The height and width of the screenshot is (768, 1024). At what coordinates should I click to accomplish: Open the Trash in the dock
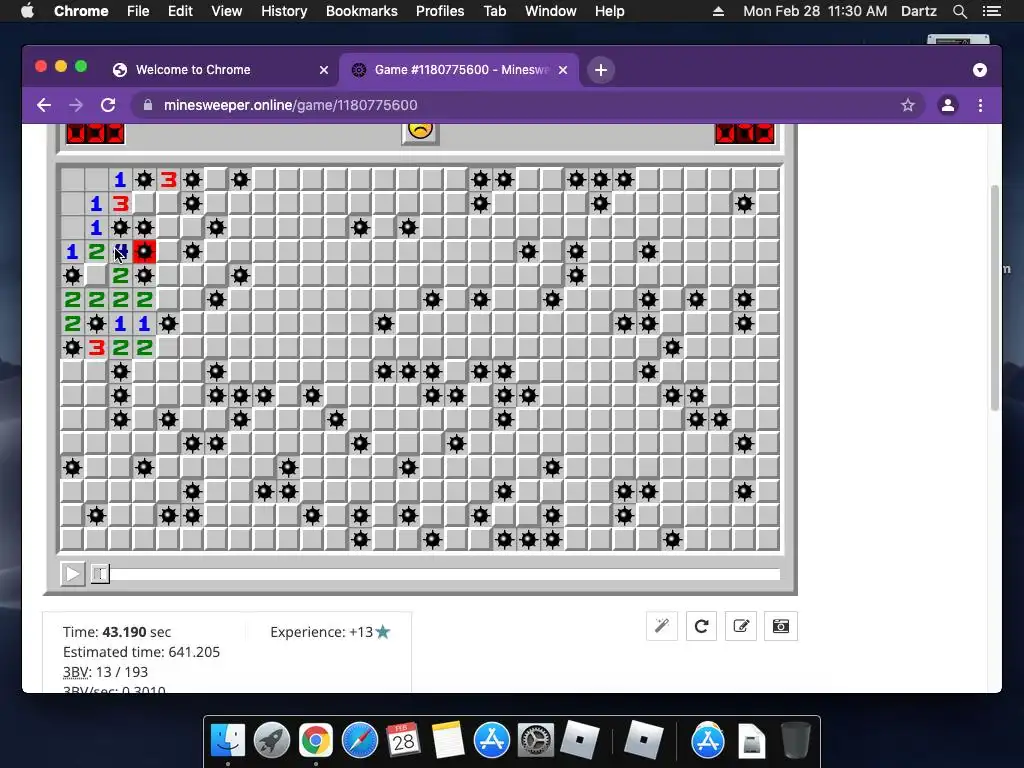click(796, 741)
